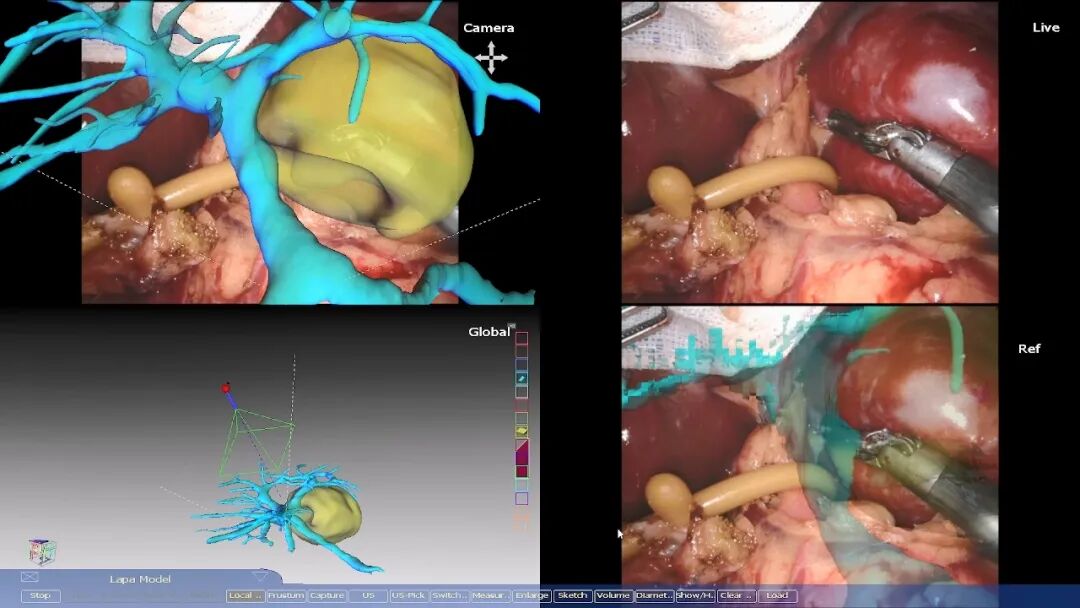Viewport: 1080px width, 608px height.
Task: Click the orientation cube icon
Action: point(41,551)
